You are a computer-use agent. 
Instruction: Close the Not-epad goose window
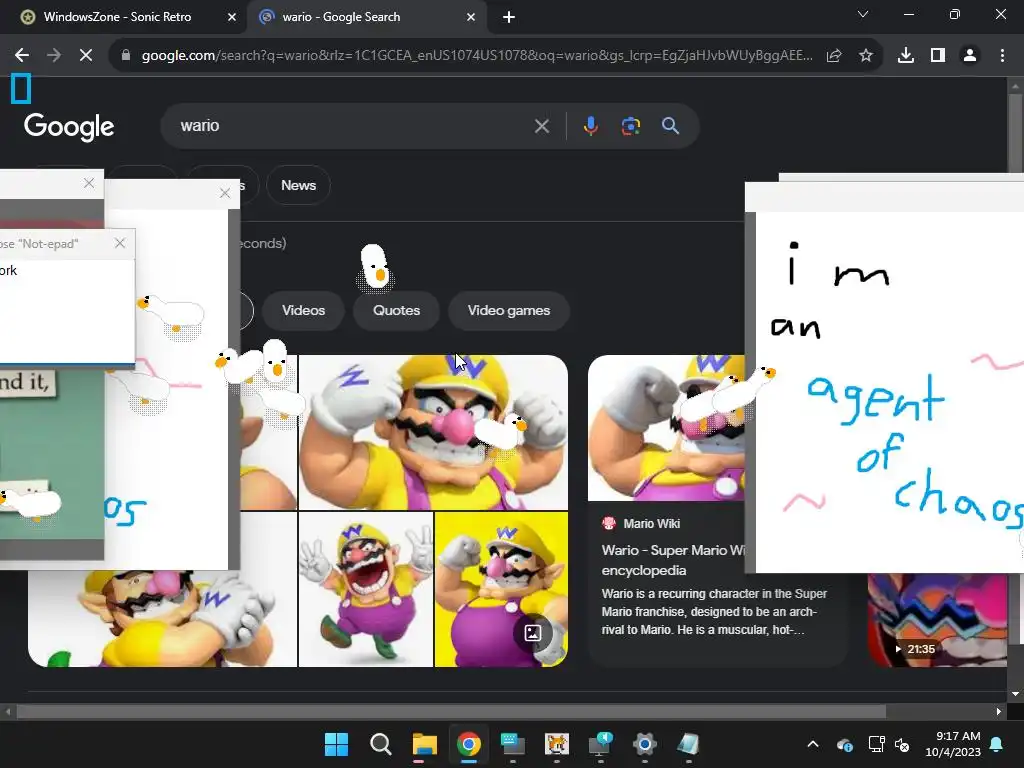(120, 244)
